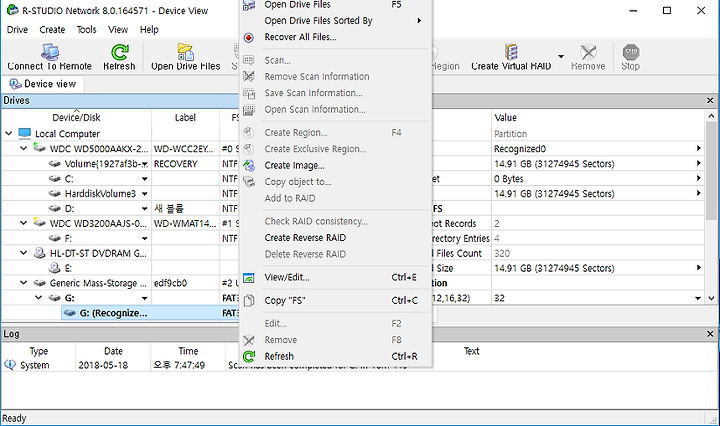This screenshot has width=720, height=426.
Task: Click the Log Date column header
Action: point(113,351)
